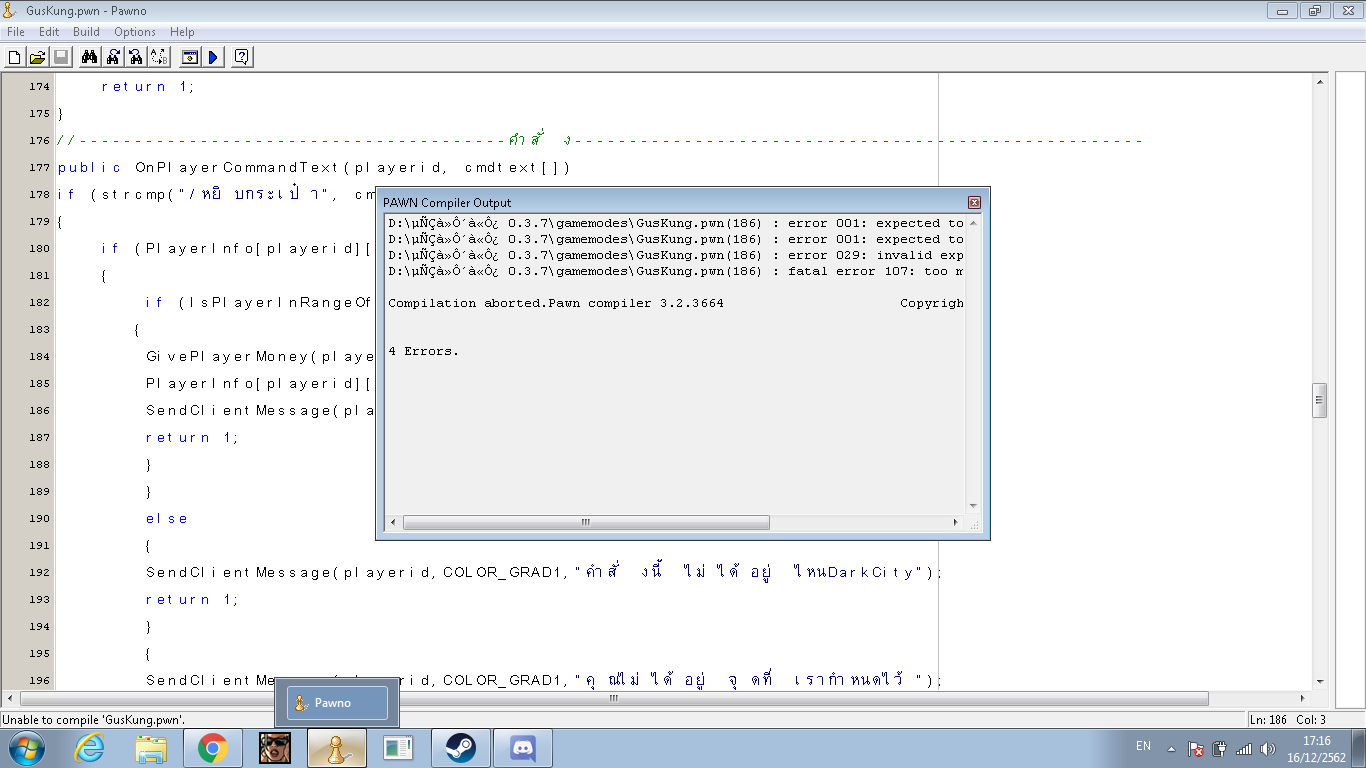Open the File menu

(x=16, y=32)
